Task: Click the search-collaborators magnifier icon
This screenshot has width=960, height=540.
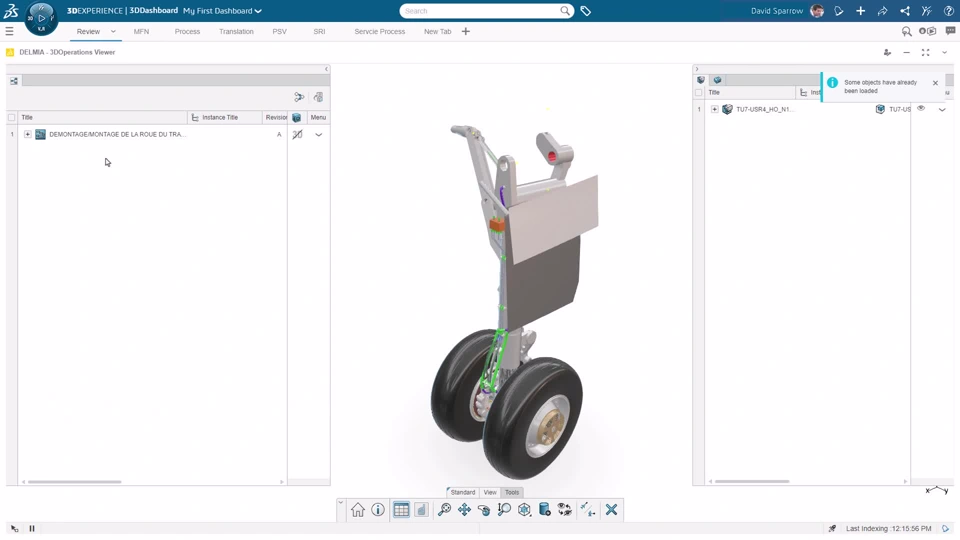Action: [907, 31]
